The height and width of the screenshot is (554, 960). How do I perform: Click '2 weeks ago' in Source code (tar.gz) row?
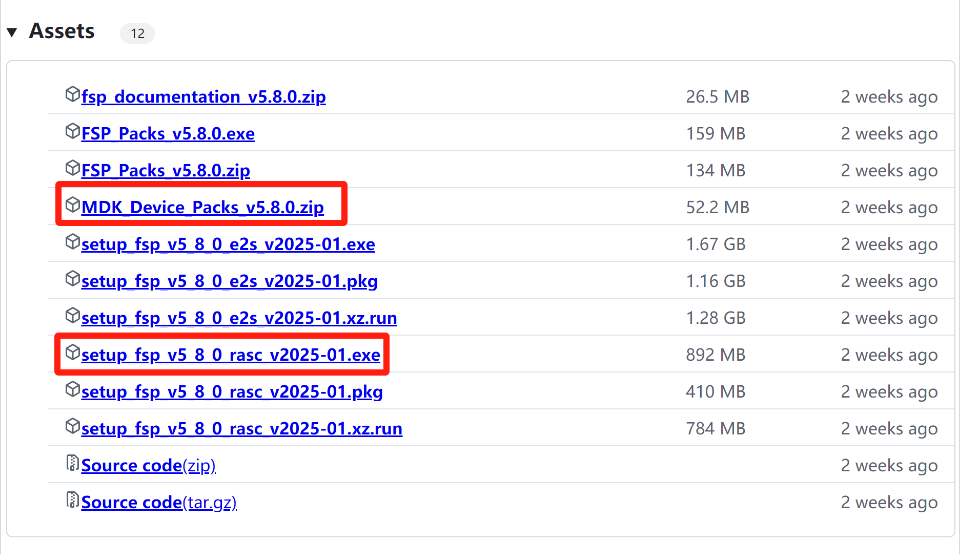coord(889,502)
